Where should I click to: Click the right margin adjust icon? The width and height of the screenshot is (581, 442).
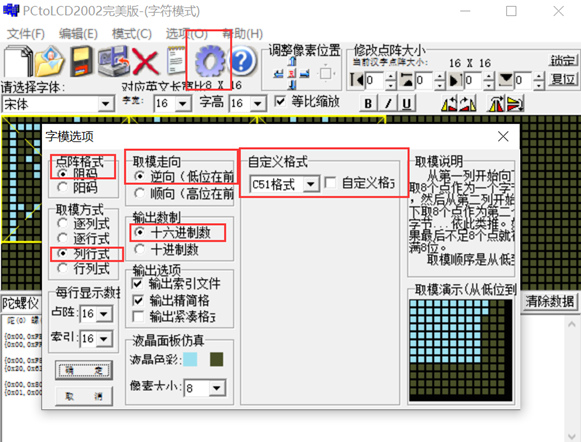(x=456, y=80)
